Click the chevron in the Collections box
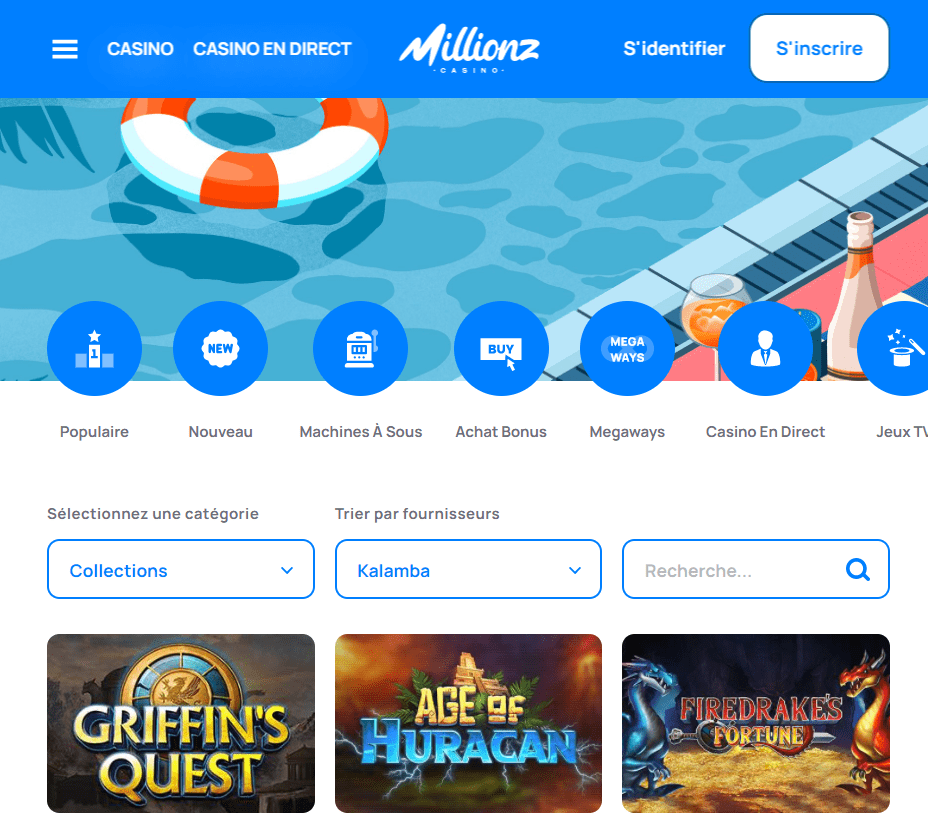 pos(287,571)
